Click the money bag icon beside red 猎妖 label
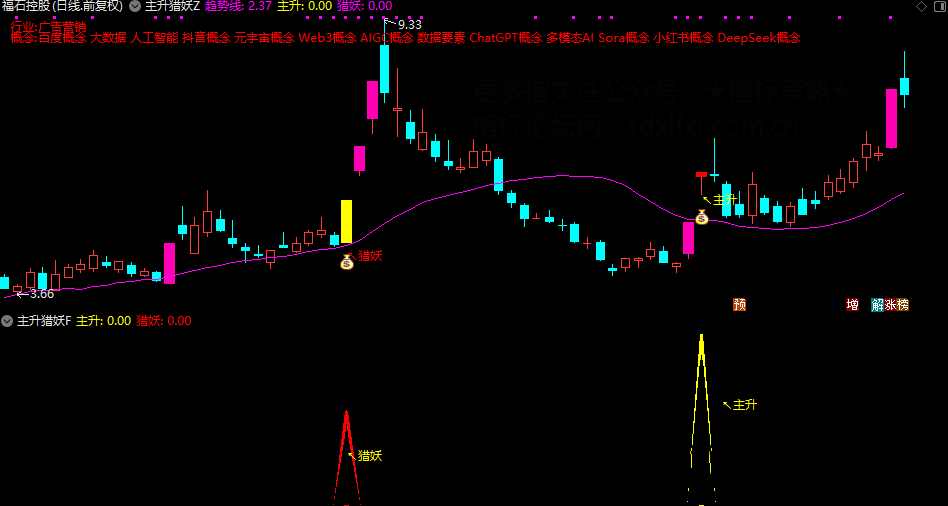Screen dimensions: 948x506 [346, 262]
